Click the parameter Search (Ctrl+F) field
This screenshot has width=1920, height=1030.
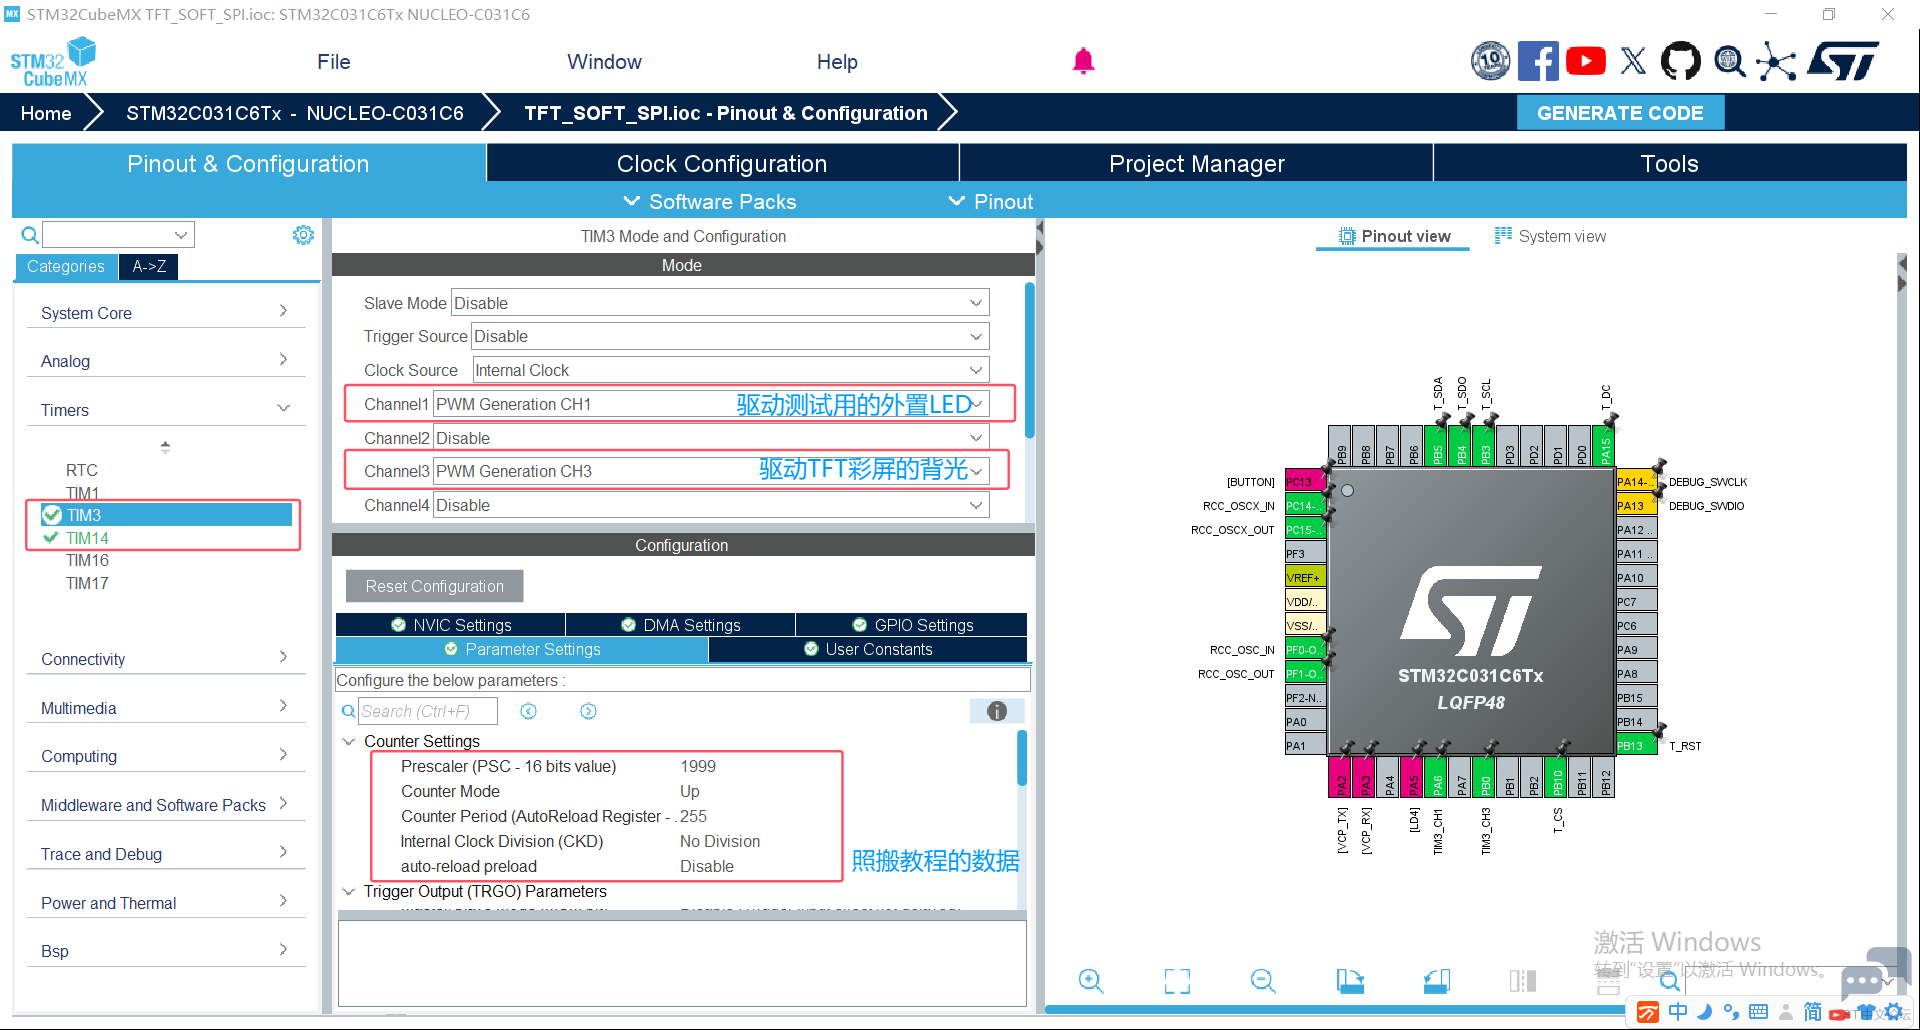427,711
